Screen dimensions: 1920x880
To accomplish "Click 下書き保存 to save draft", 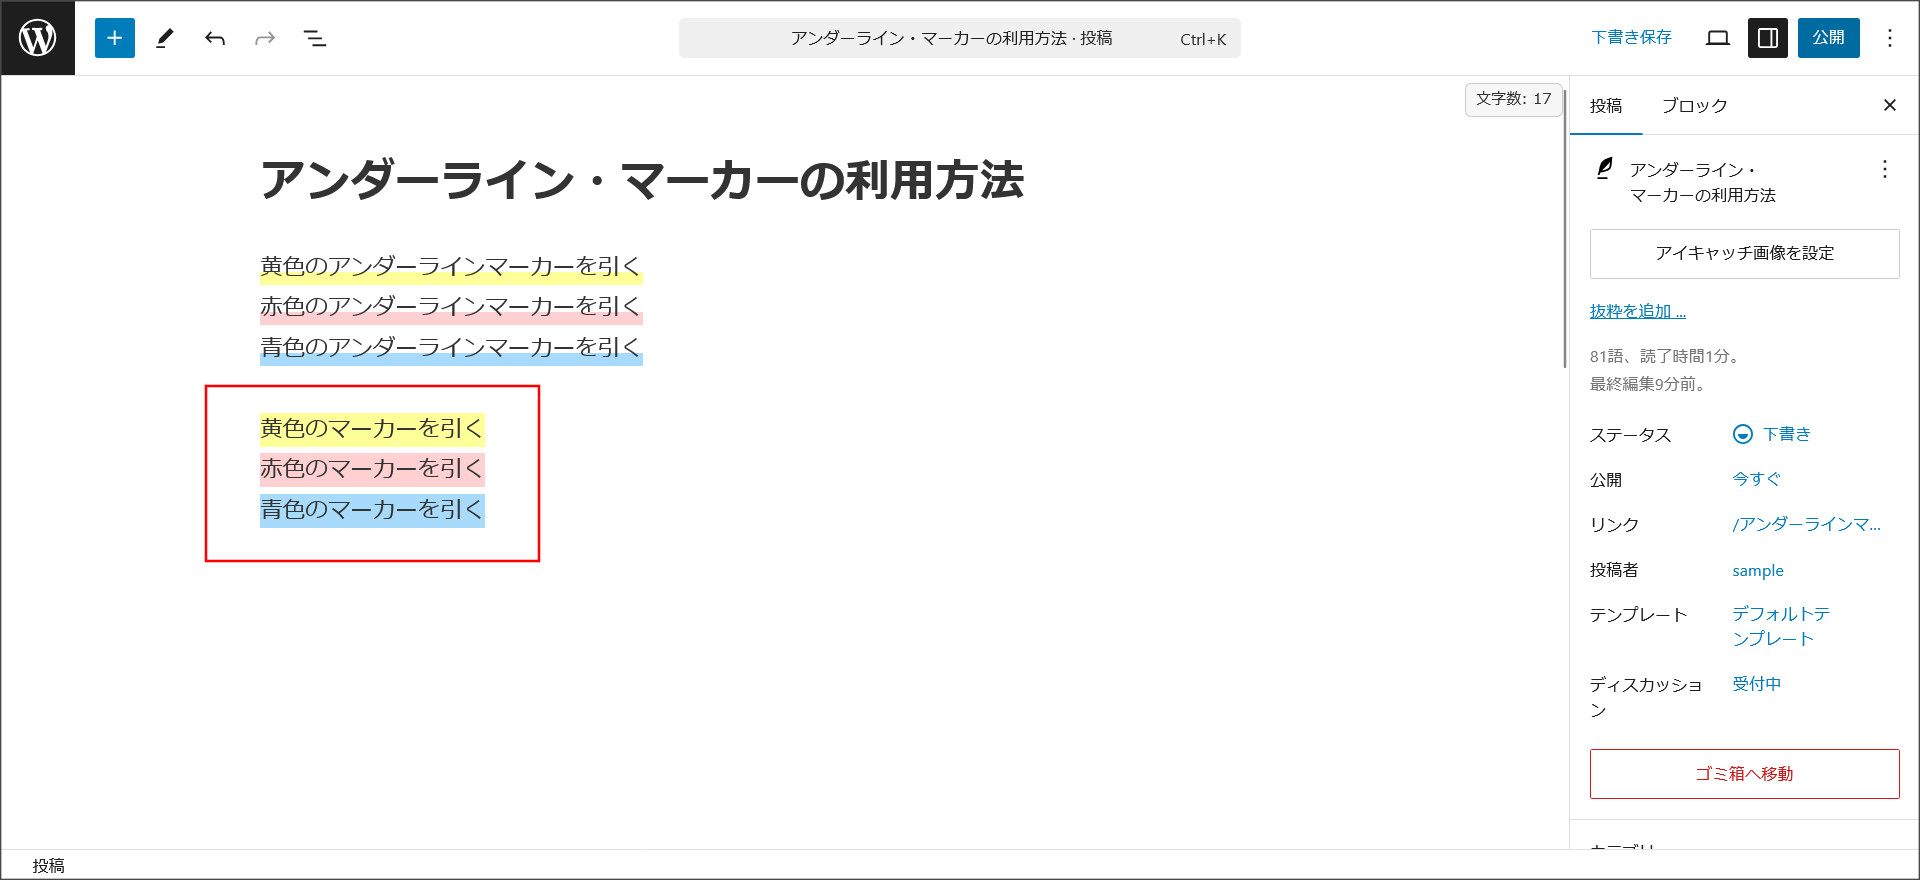I will (1632, 37).
